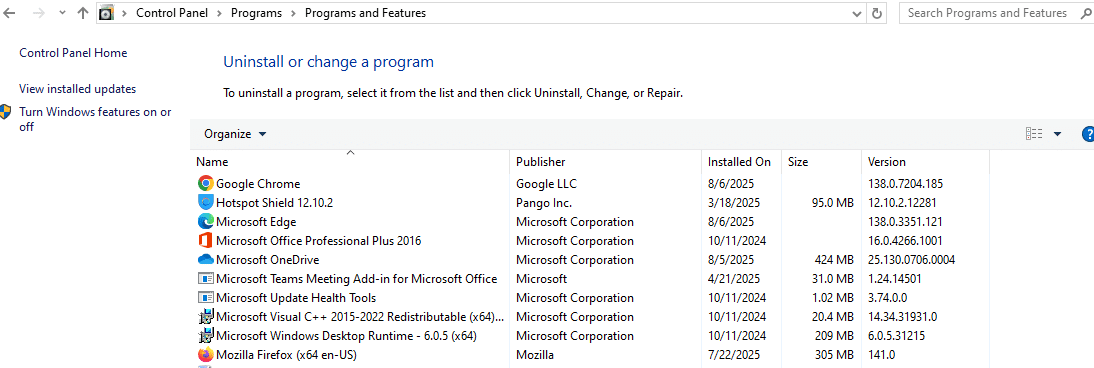The height and width of the screenshot is (368, 1094).
Task: Open Control Panel Home
Action: 73,52
